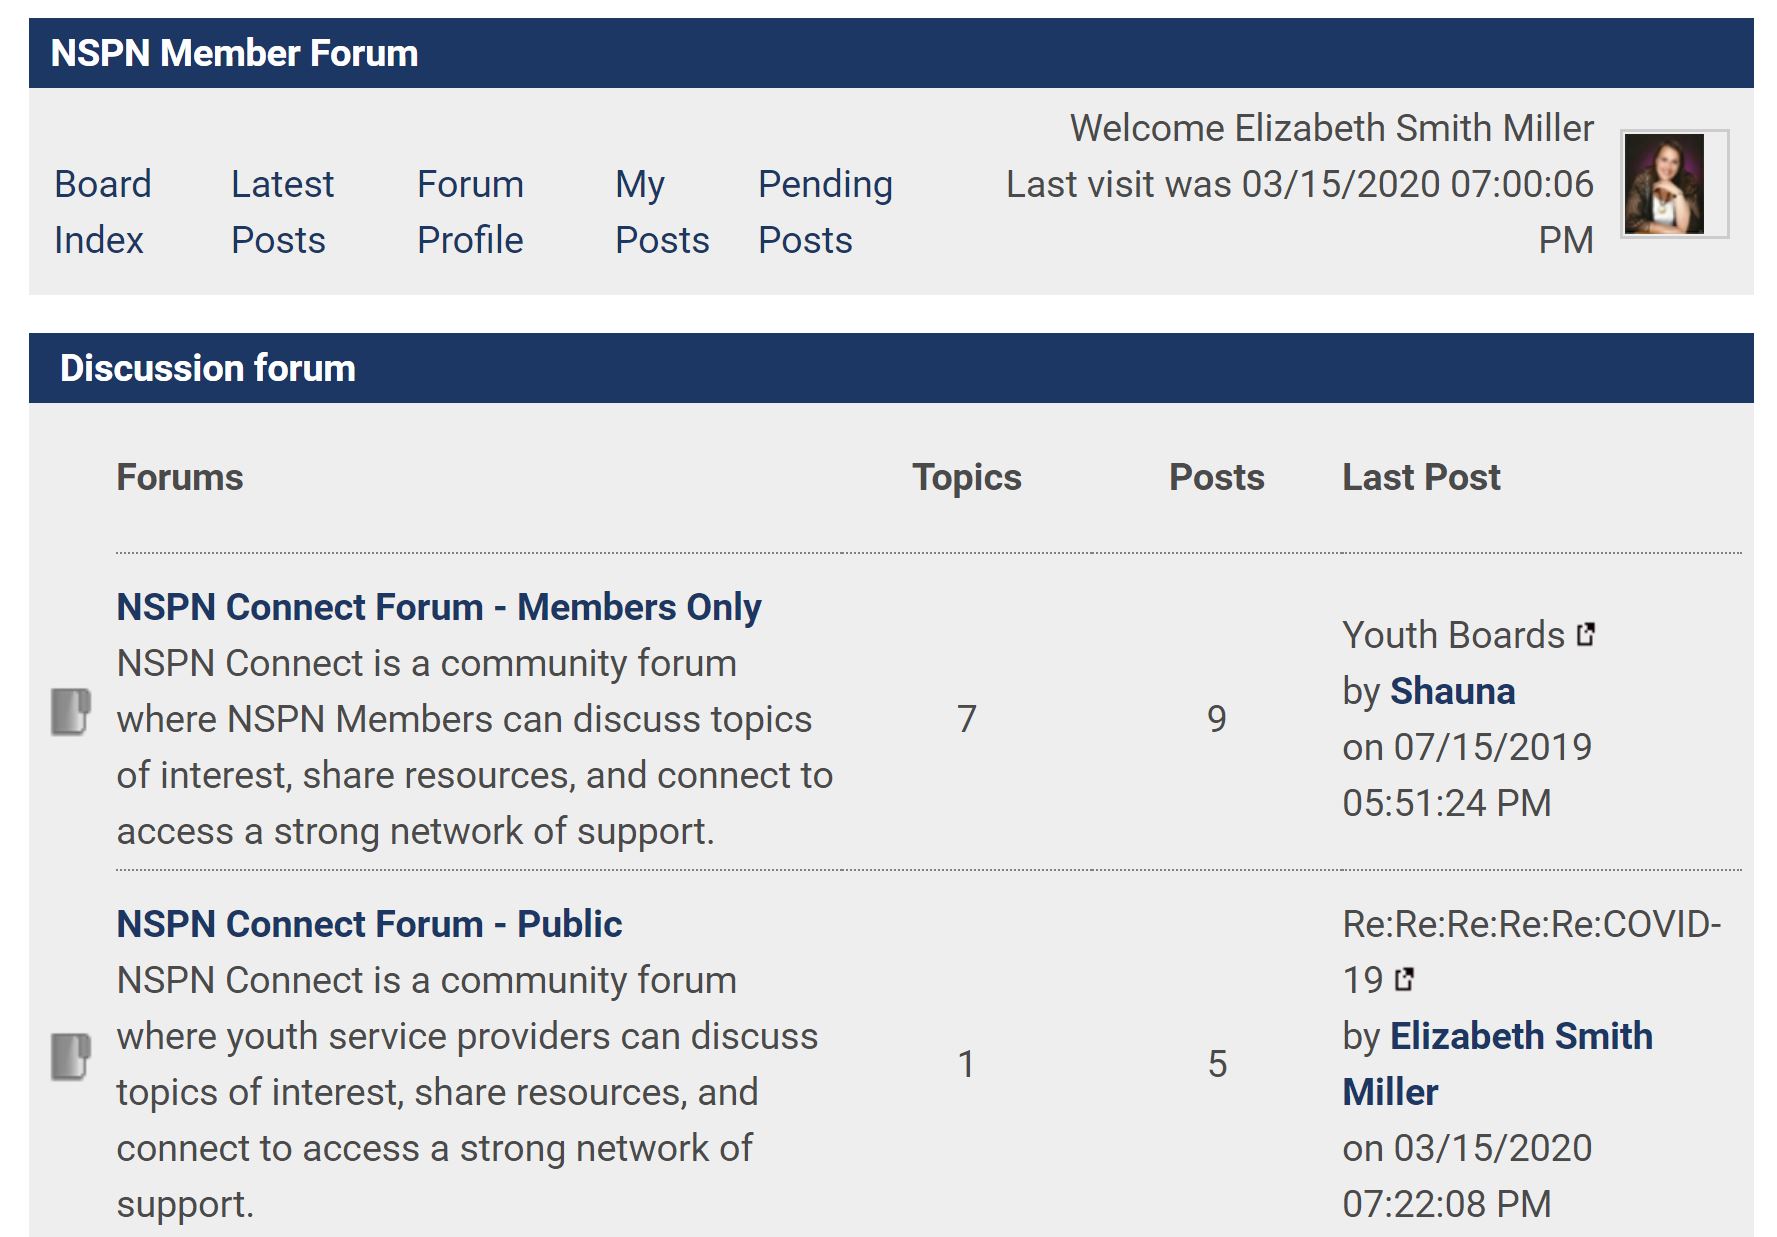
Task: Open the Youth Boards last post
Action: pos(1453,635)
